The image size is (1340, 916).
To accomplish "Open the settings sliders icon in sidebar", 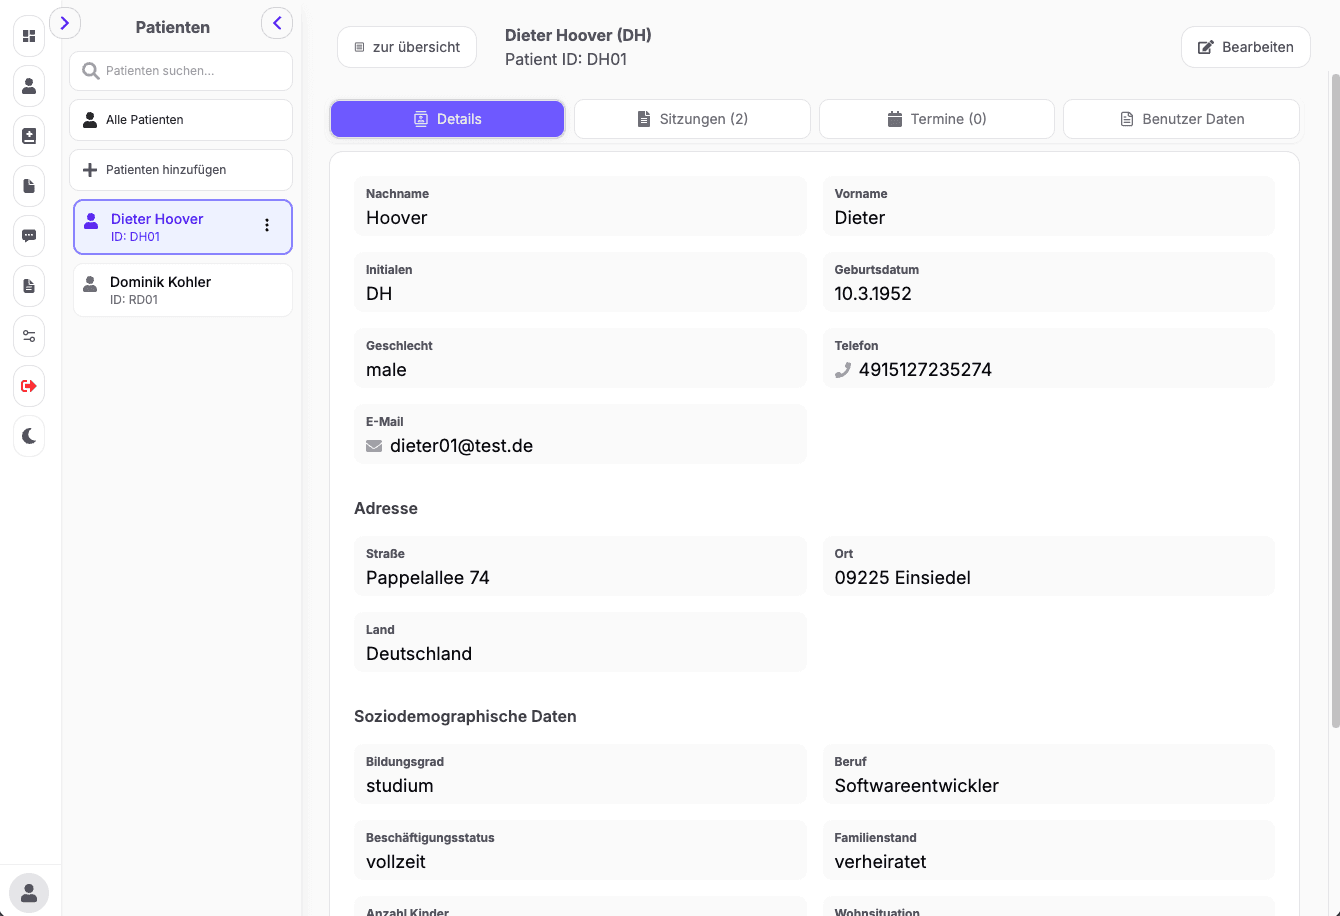I will 29,336.
